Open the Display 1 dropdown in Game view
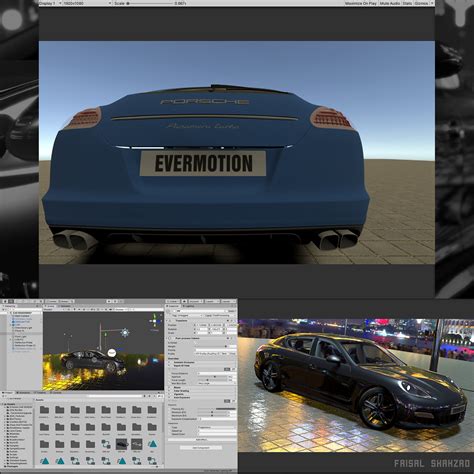 click(x=50, y=3)
